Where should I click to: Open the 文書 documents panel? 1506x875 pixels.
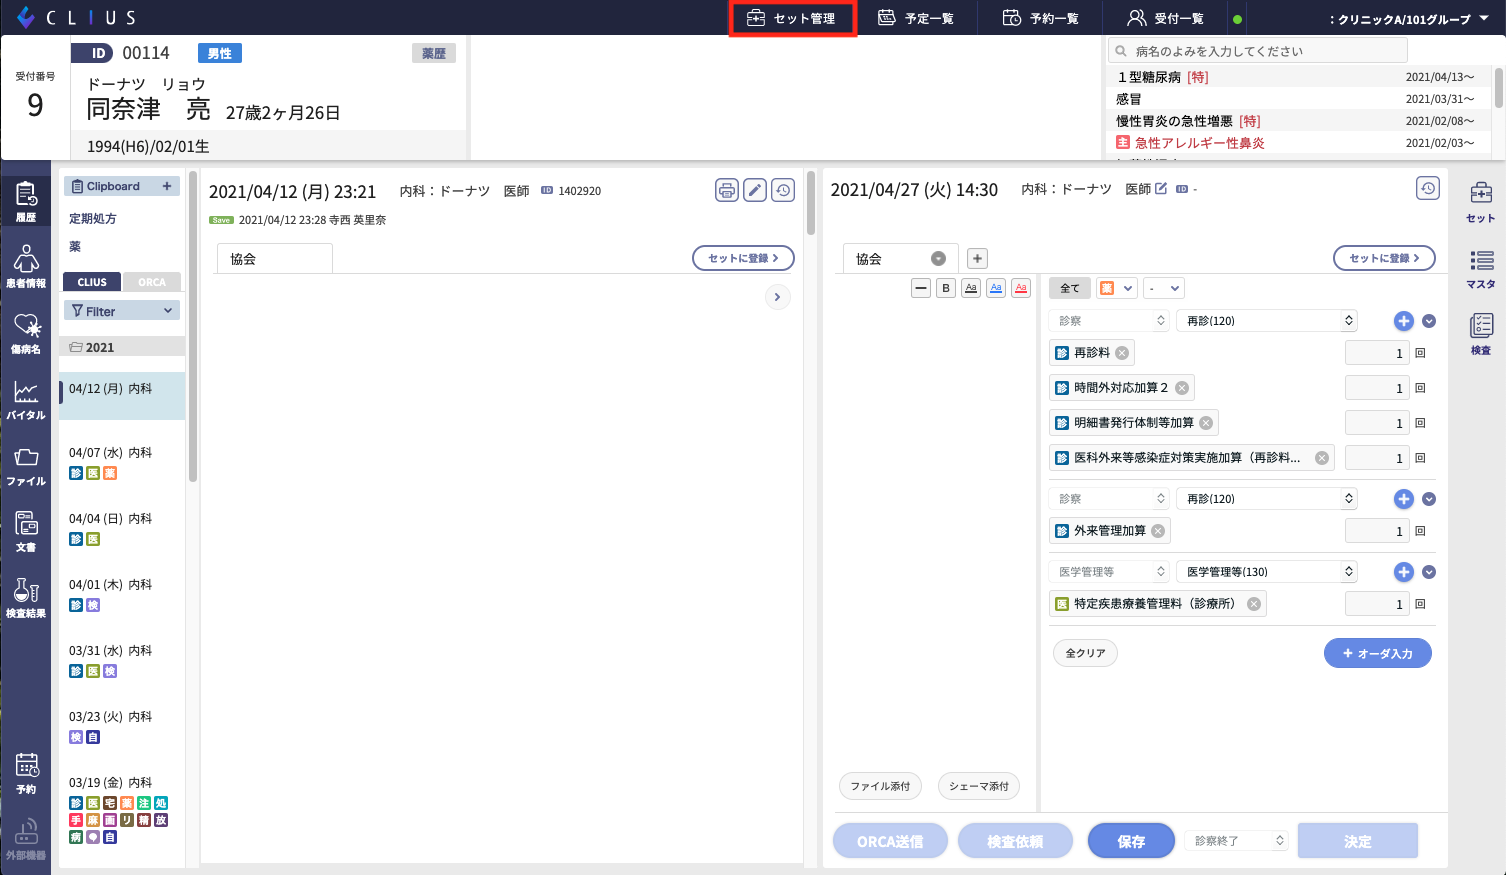click(26, 532)
